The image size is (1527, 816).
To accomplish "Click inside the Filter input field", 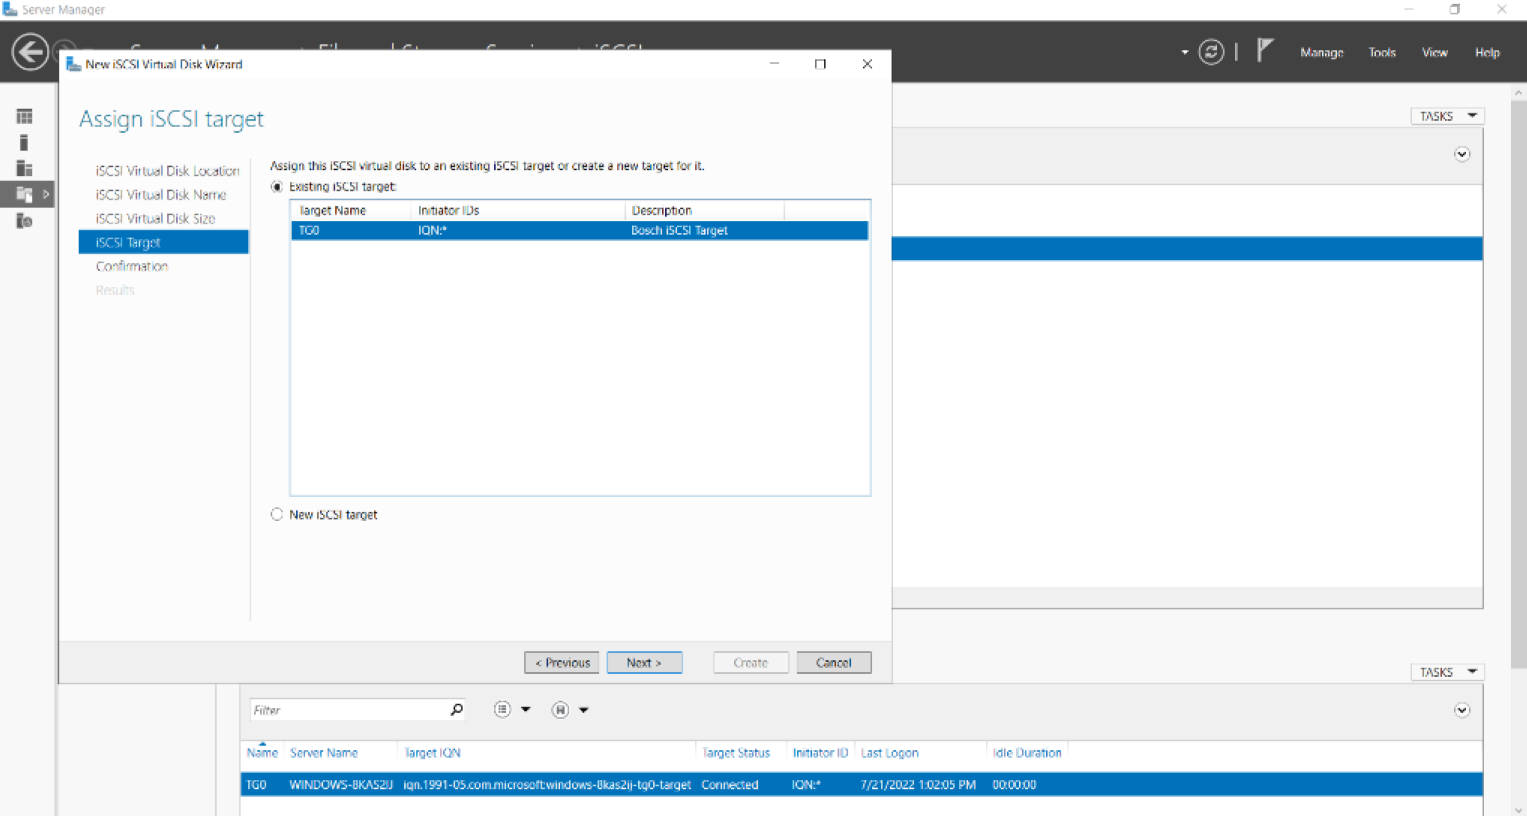I will pyautogui.click(x=348, y=710).
